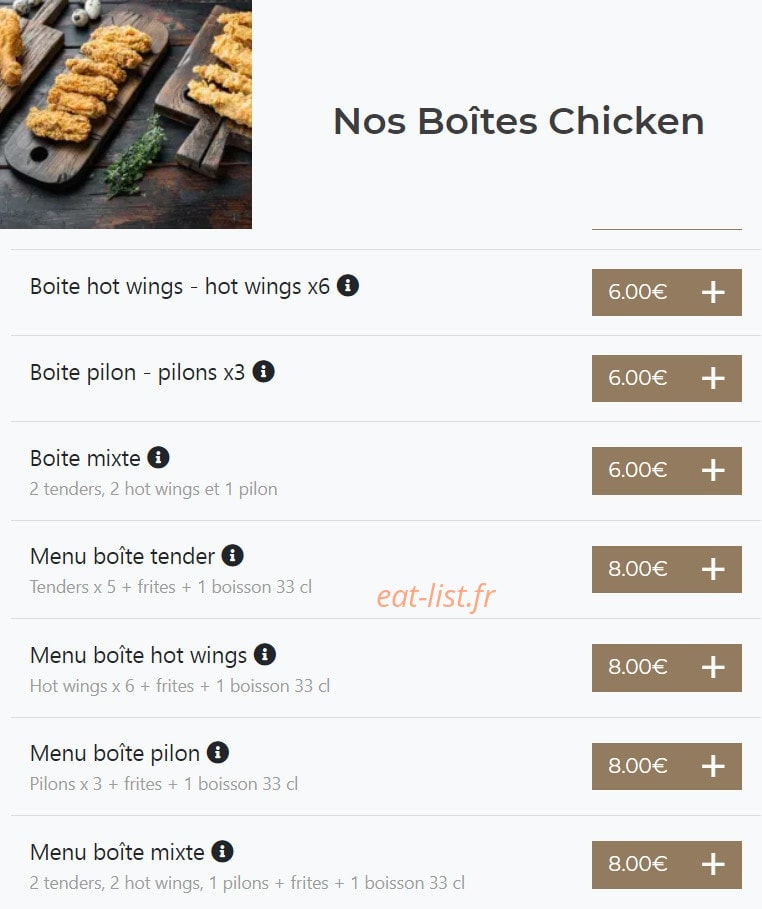Open info icon for Menu boîte hot wings
The width and height of the screenshot is (762, 909).
point(265,654)
